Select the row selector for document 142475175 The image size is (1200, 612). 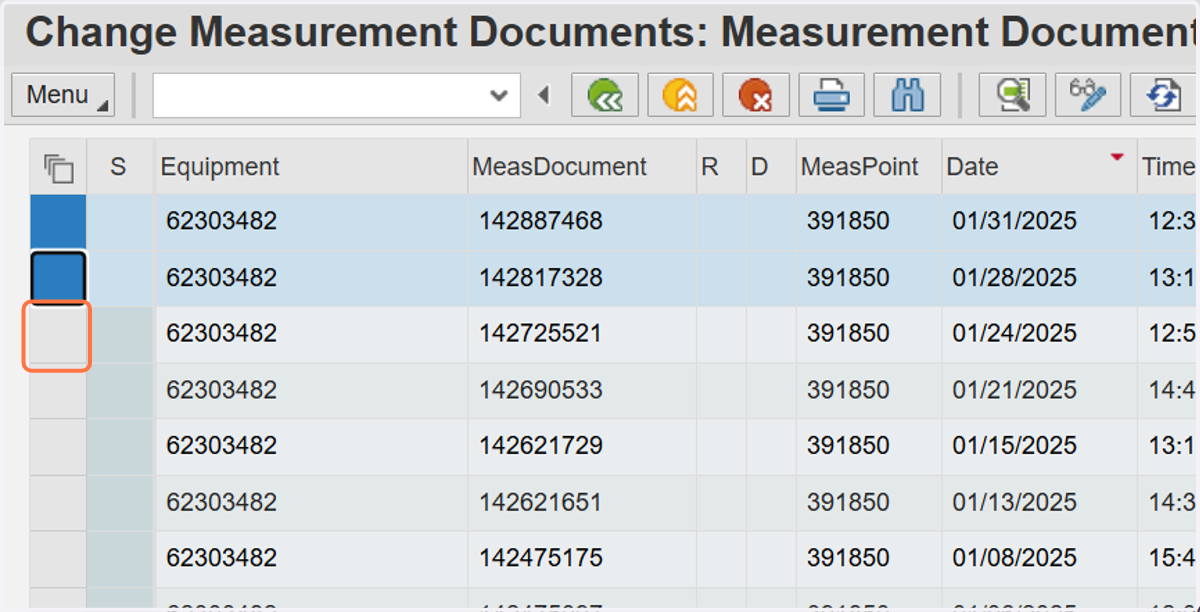pos(59,558)
